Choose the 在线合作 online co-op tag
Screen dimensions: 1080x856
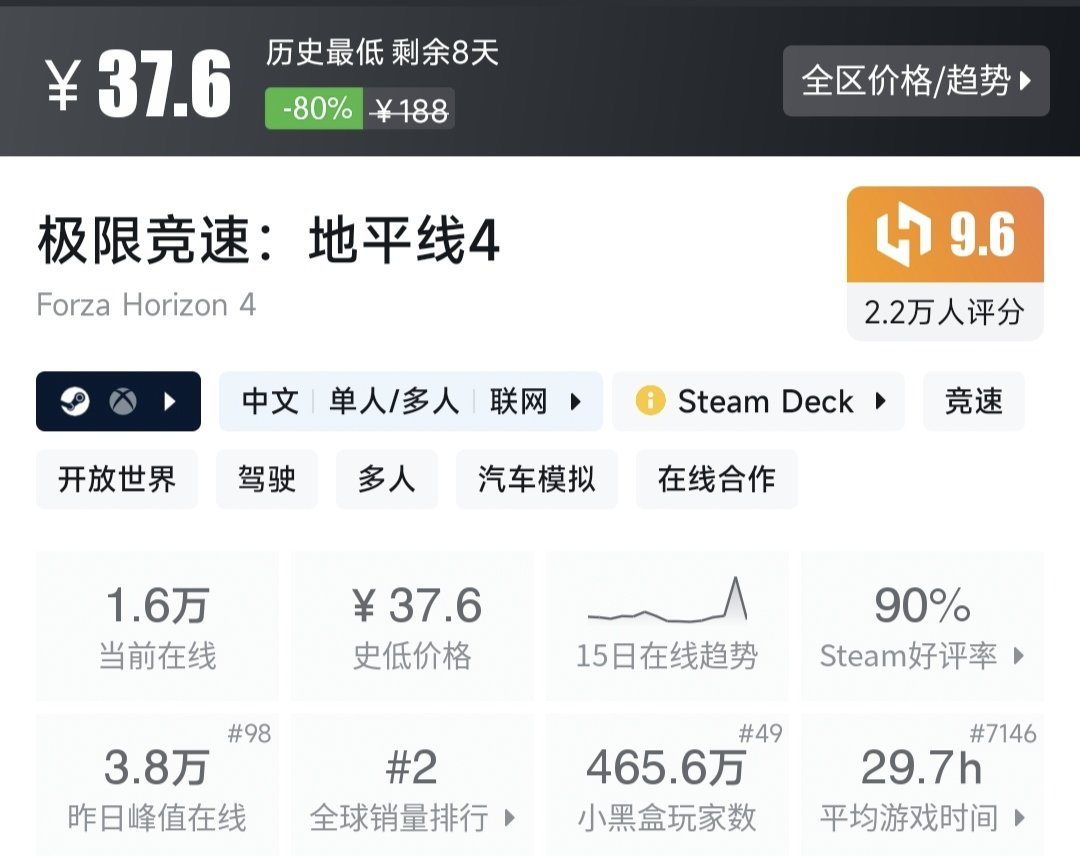click(717, 479)
